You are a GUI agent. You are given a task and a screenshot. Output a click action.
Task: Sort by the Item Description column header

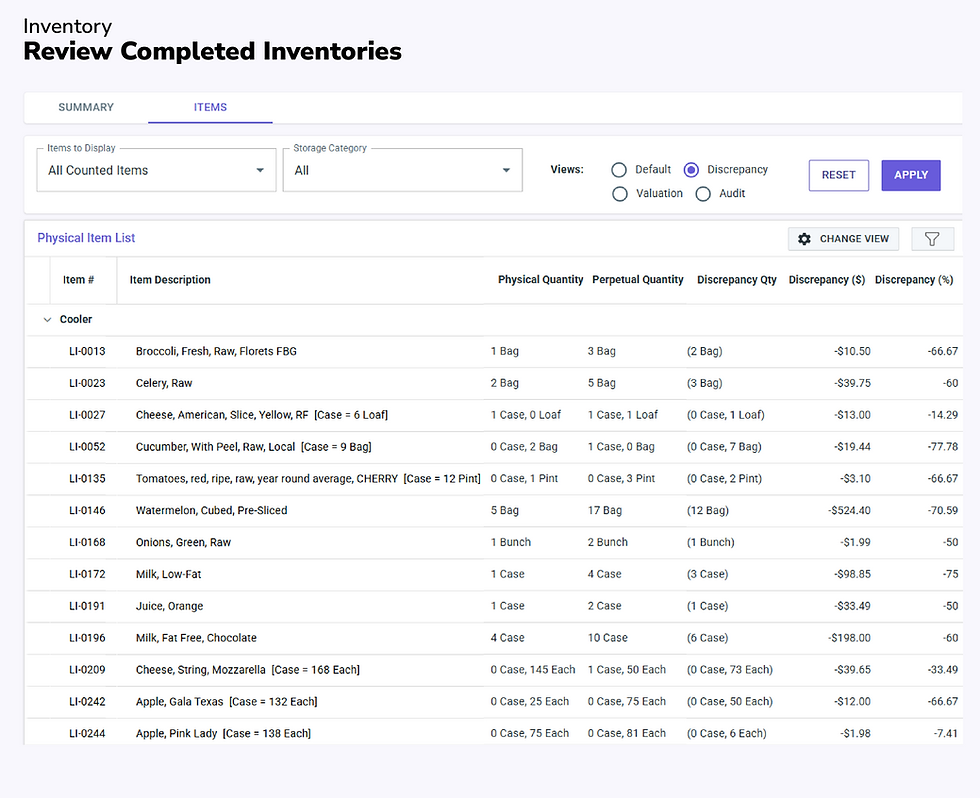[x=170, y=280]
